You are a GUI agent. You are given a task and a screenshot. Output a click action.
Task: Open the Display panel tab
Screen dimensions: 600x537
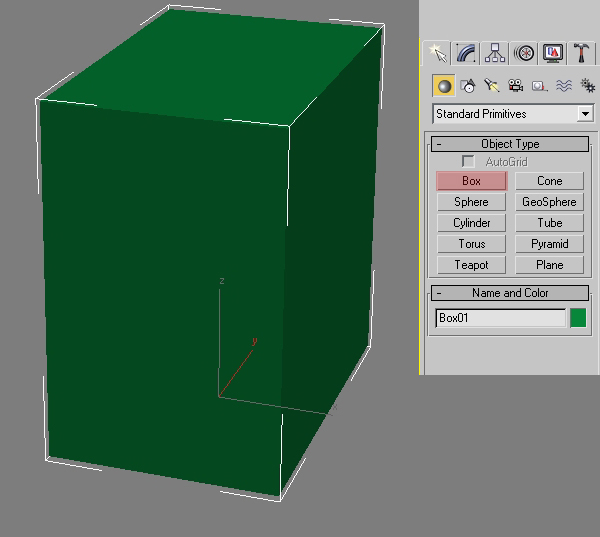[553, 53]
